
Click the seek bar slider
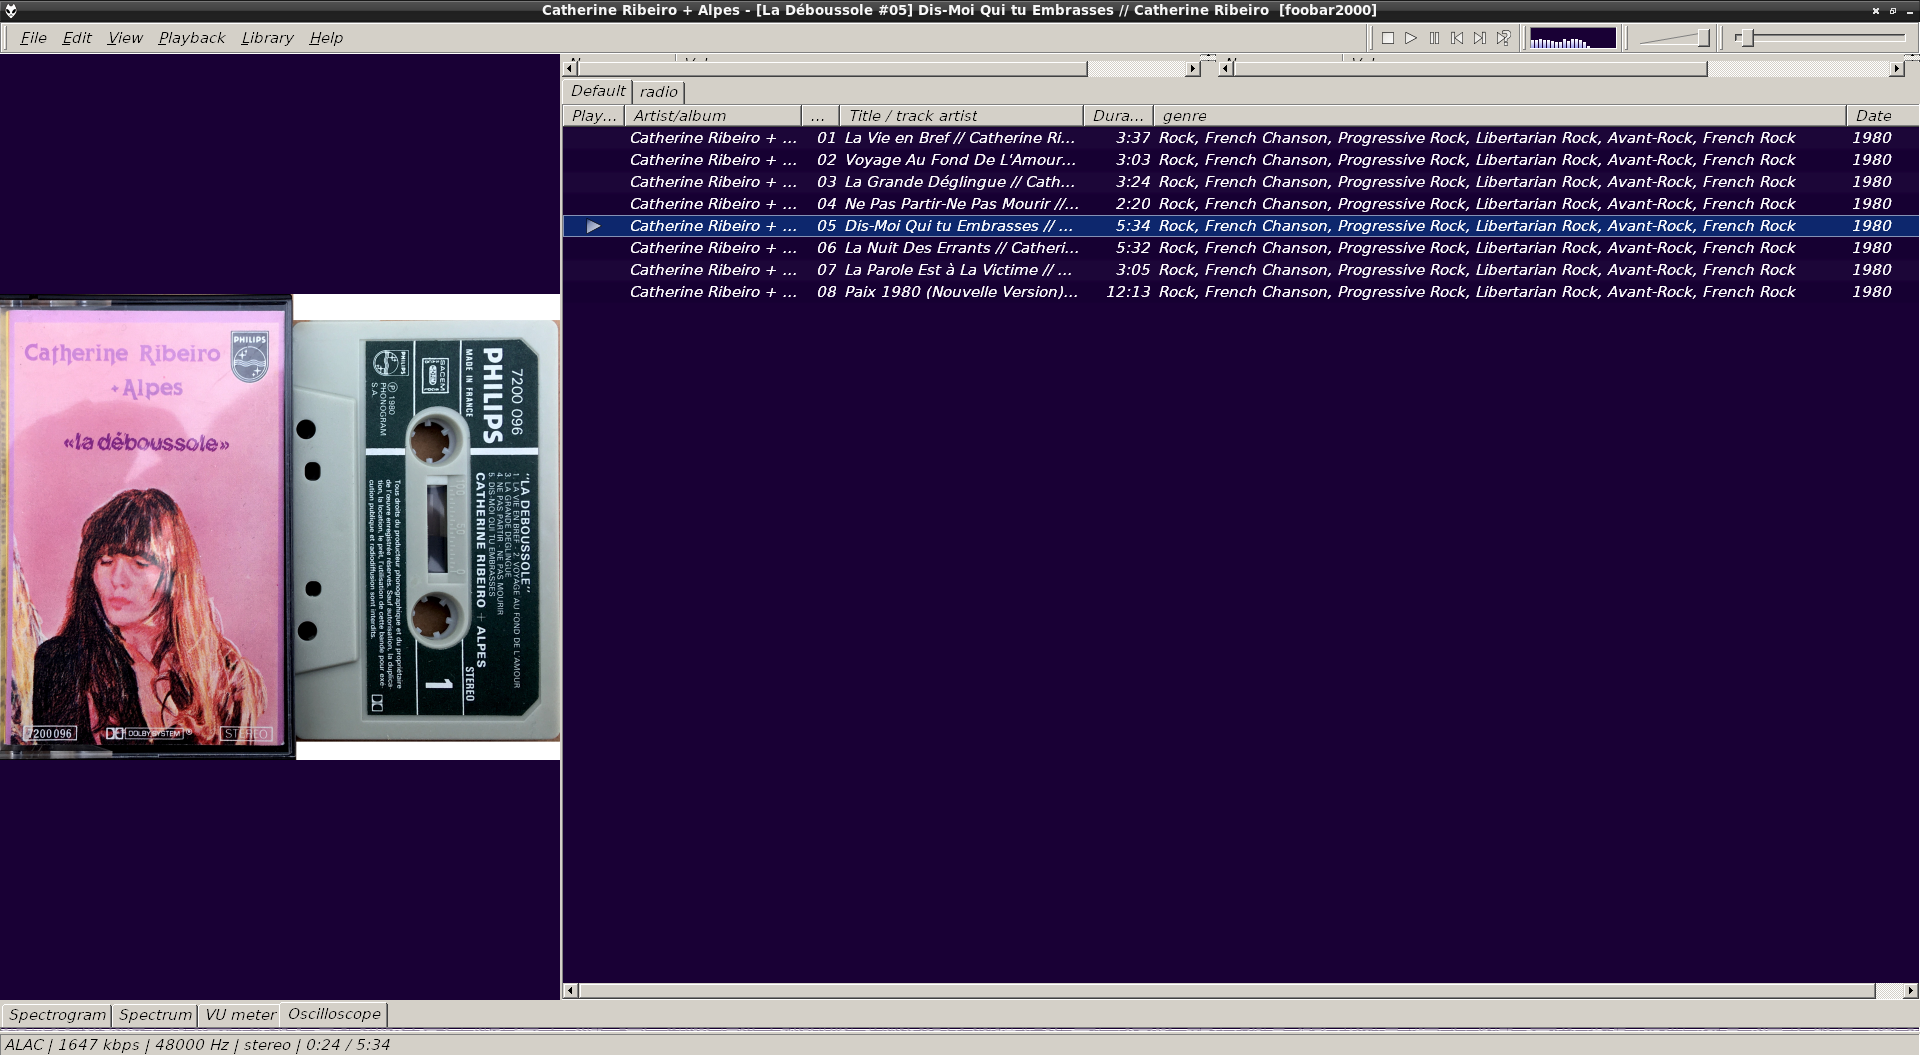point(1820,38)
